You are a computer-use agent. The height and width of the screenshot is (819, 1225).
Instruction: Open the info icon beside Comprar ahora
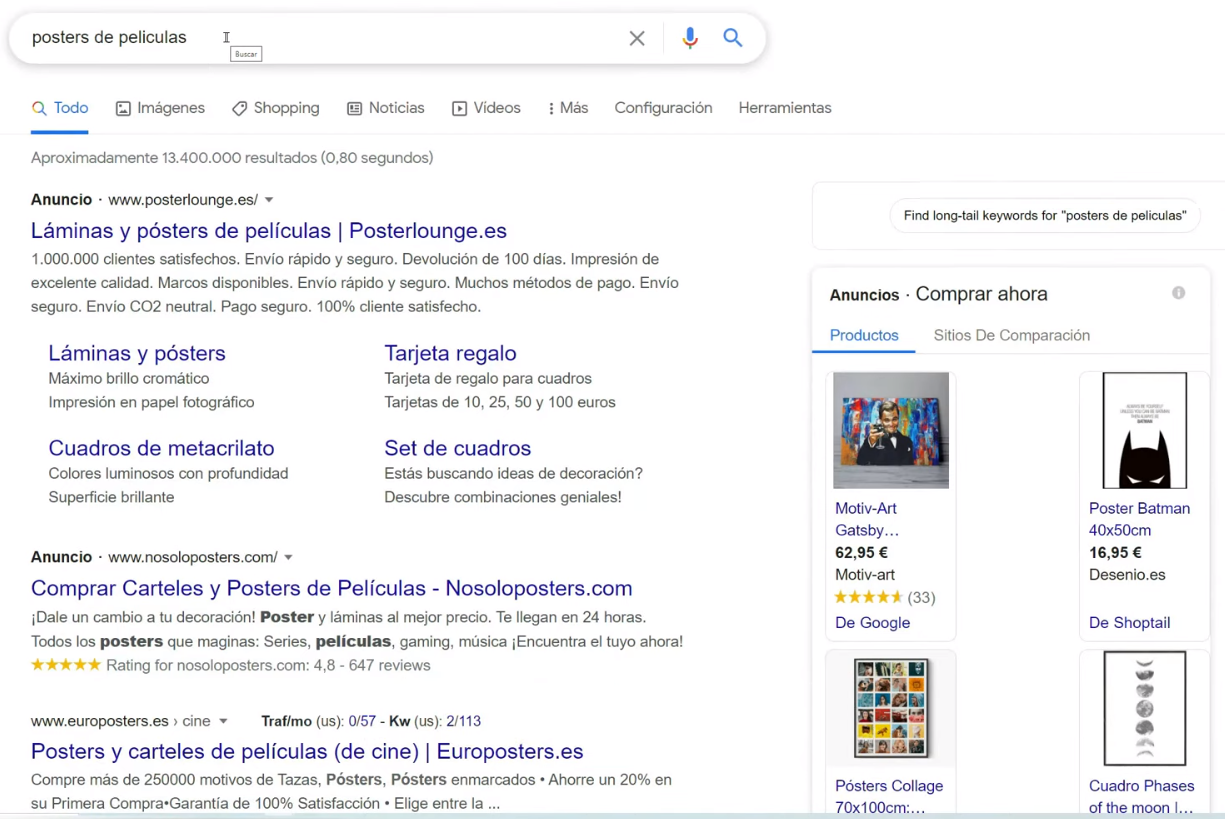pos(1179,293)
